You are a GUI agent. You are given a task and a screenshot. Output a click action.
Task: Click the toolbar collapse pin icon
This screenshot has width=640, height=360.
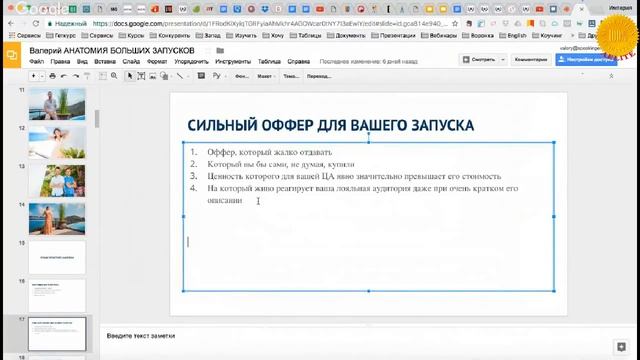click(611, 76)
